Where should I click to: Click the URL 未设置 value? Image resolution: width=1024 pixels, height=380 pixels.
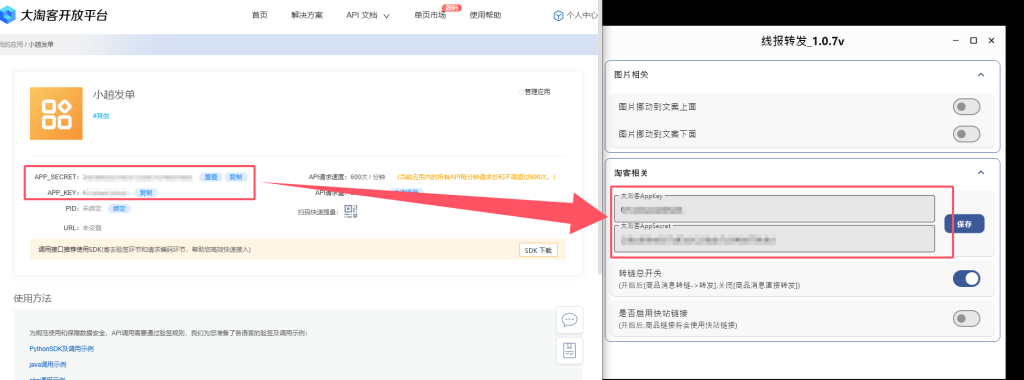coord(91,228)
